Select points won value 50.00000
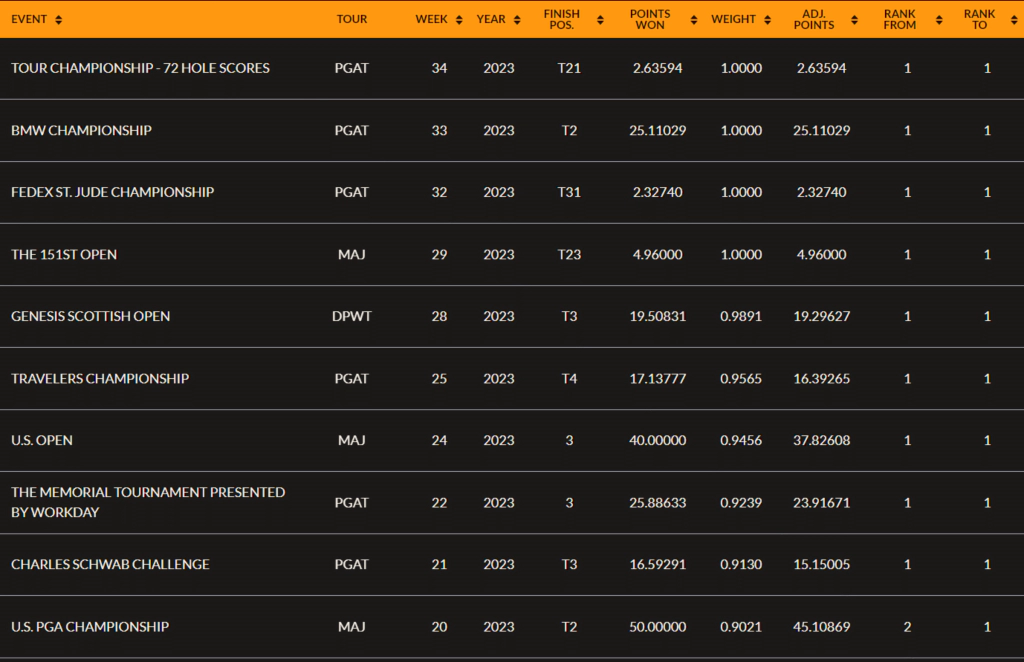1024x662 pixels. 657,626
